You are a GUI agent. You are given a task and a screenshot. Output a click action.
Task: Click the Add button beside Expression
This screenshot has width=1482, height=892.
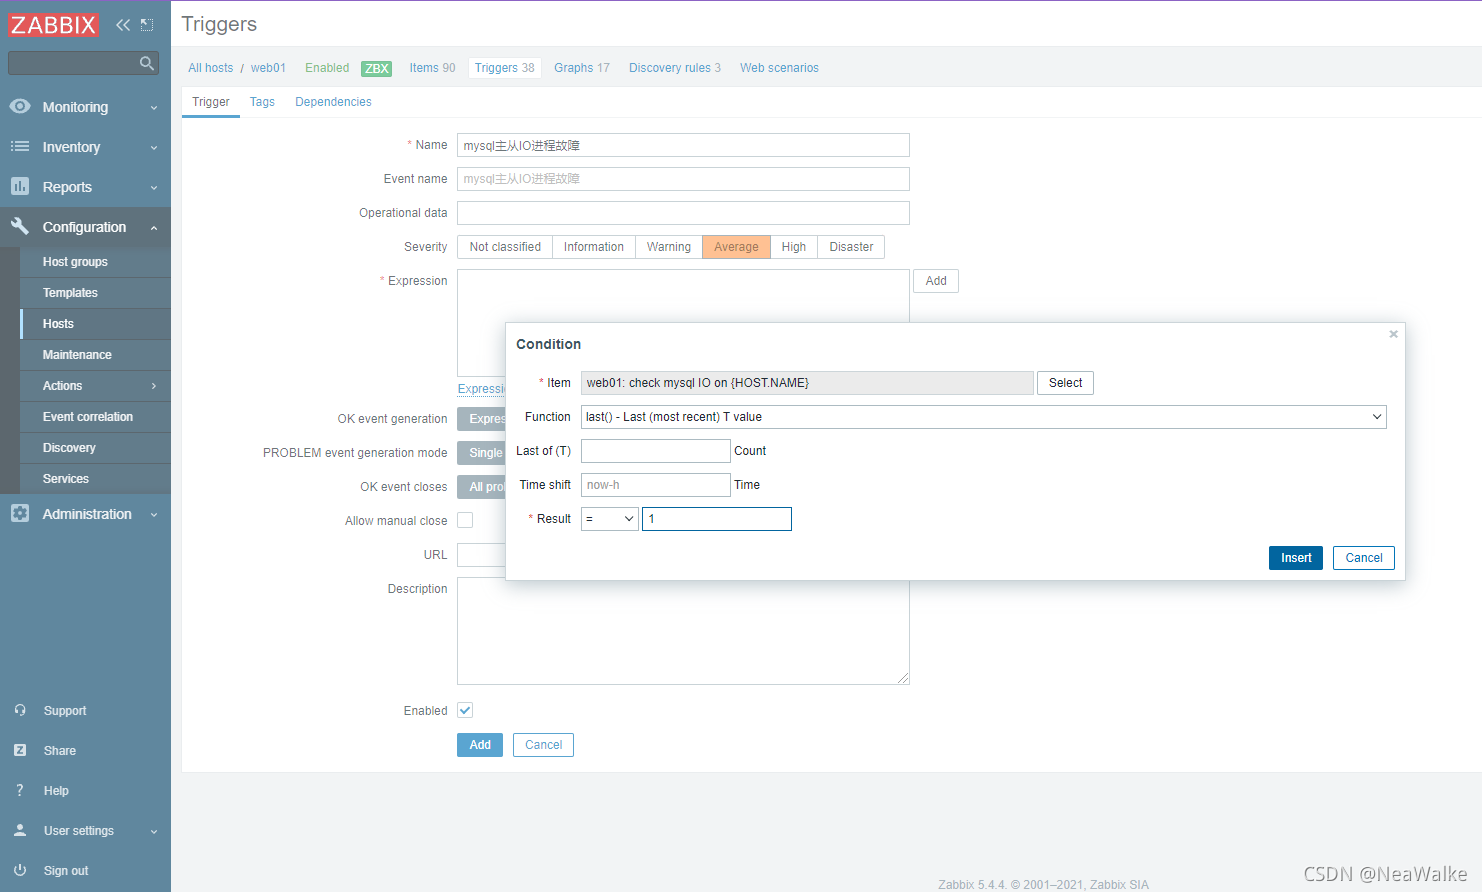(x=936, y=281)
